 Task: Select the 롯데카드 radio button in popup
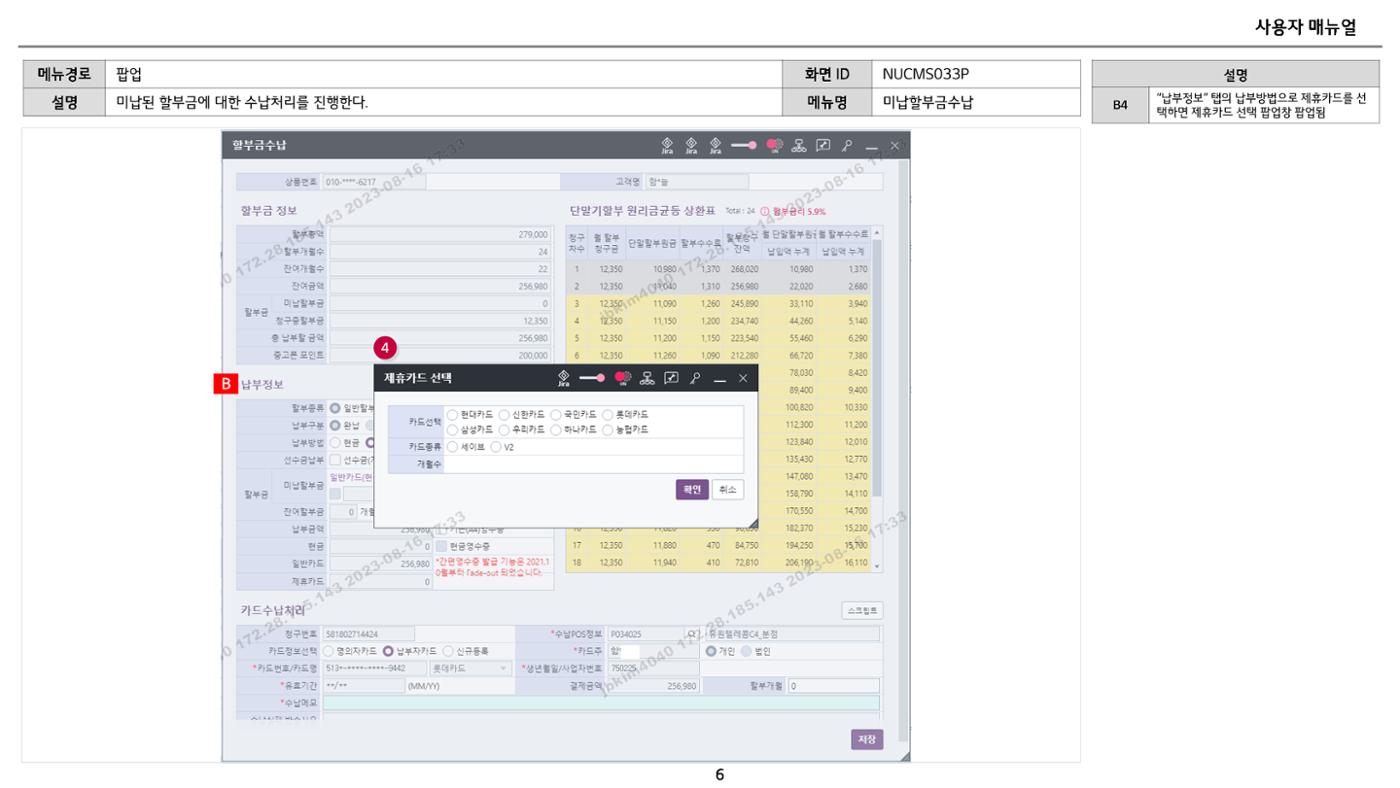[607, 414]
